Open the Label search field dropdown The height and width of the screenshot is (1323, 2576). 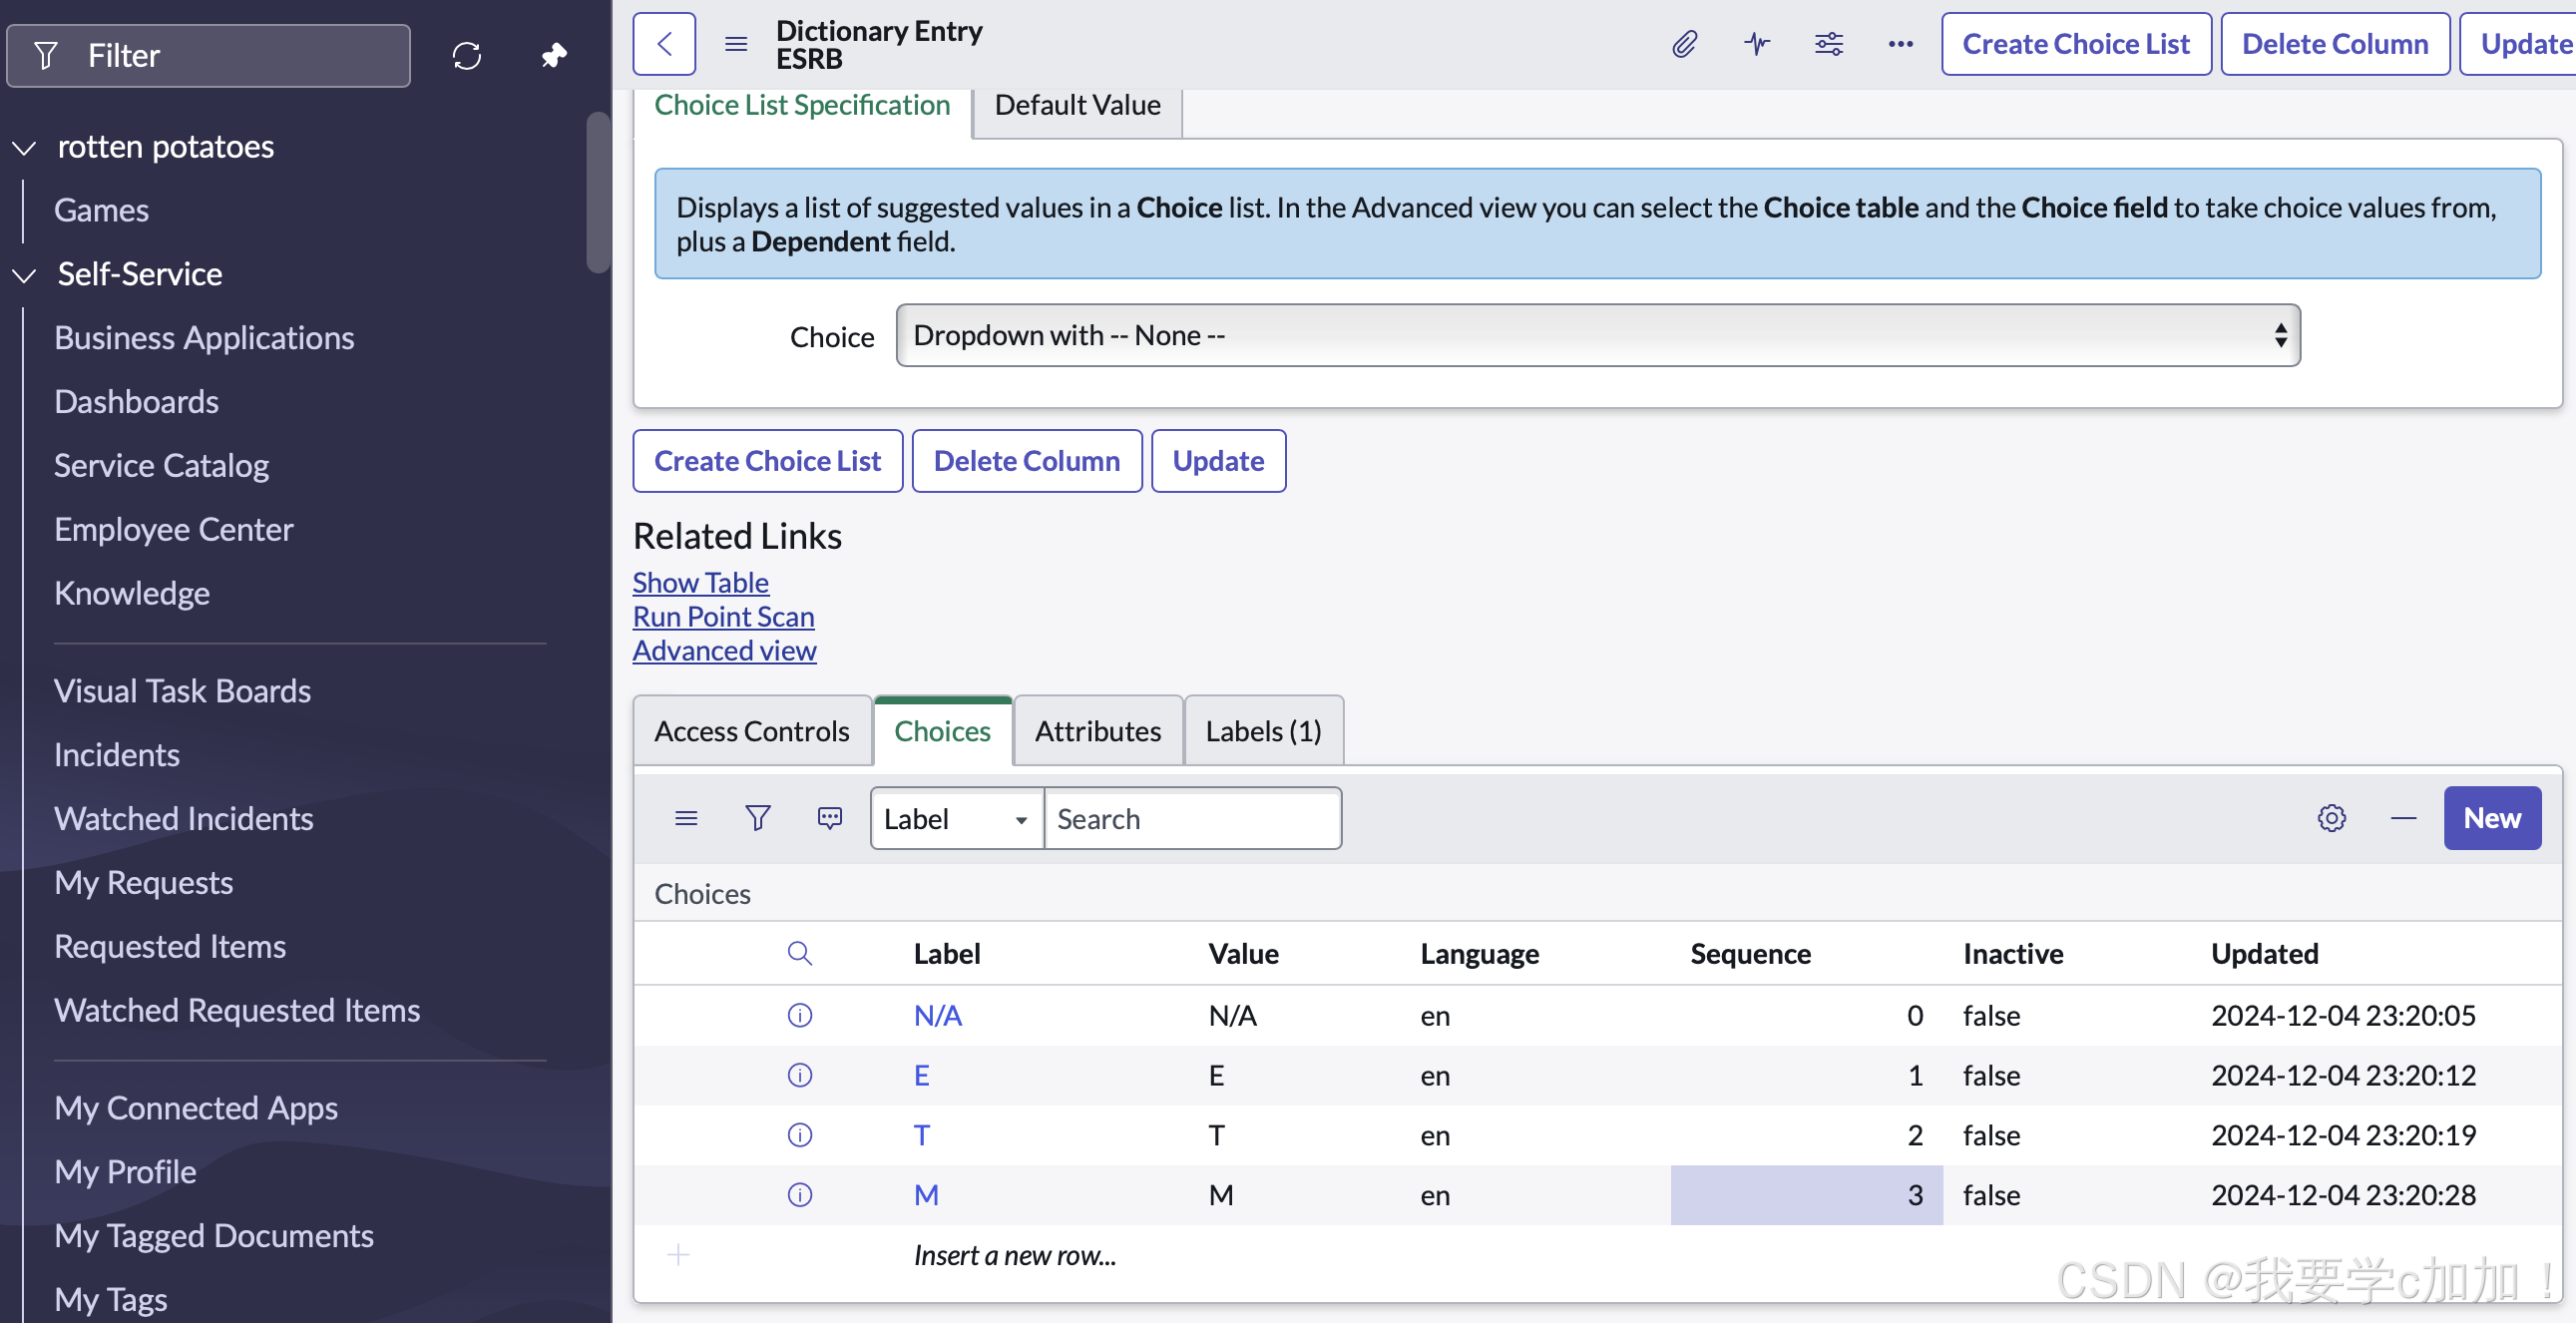pyautogui.click(x=956, y=819)
